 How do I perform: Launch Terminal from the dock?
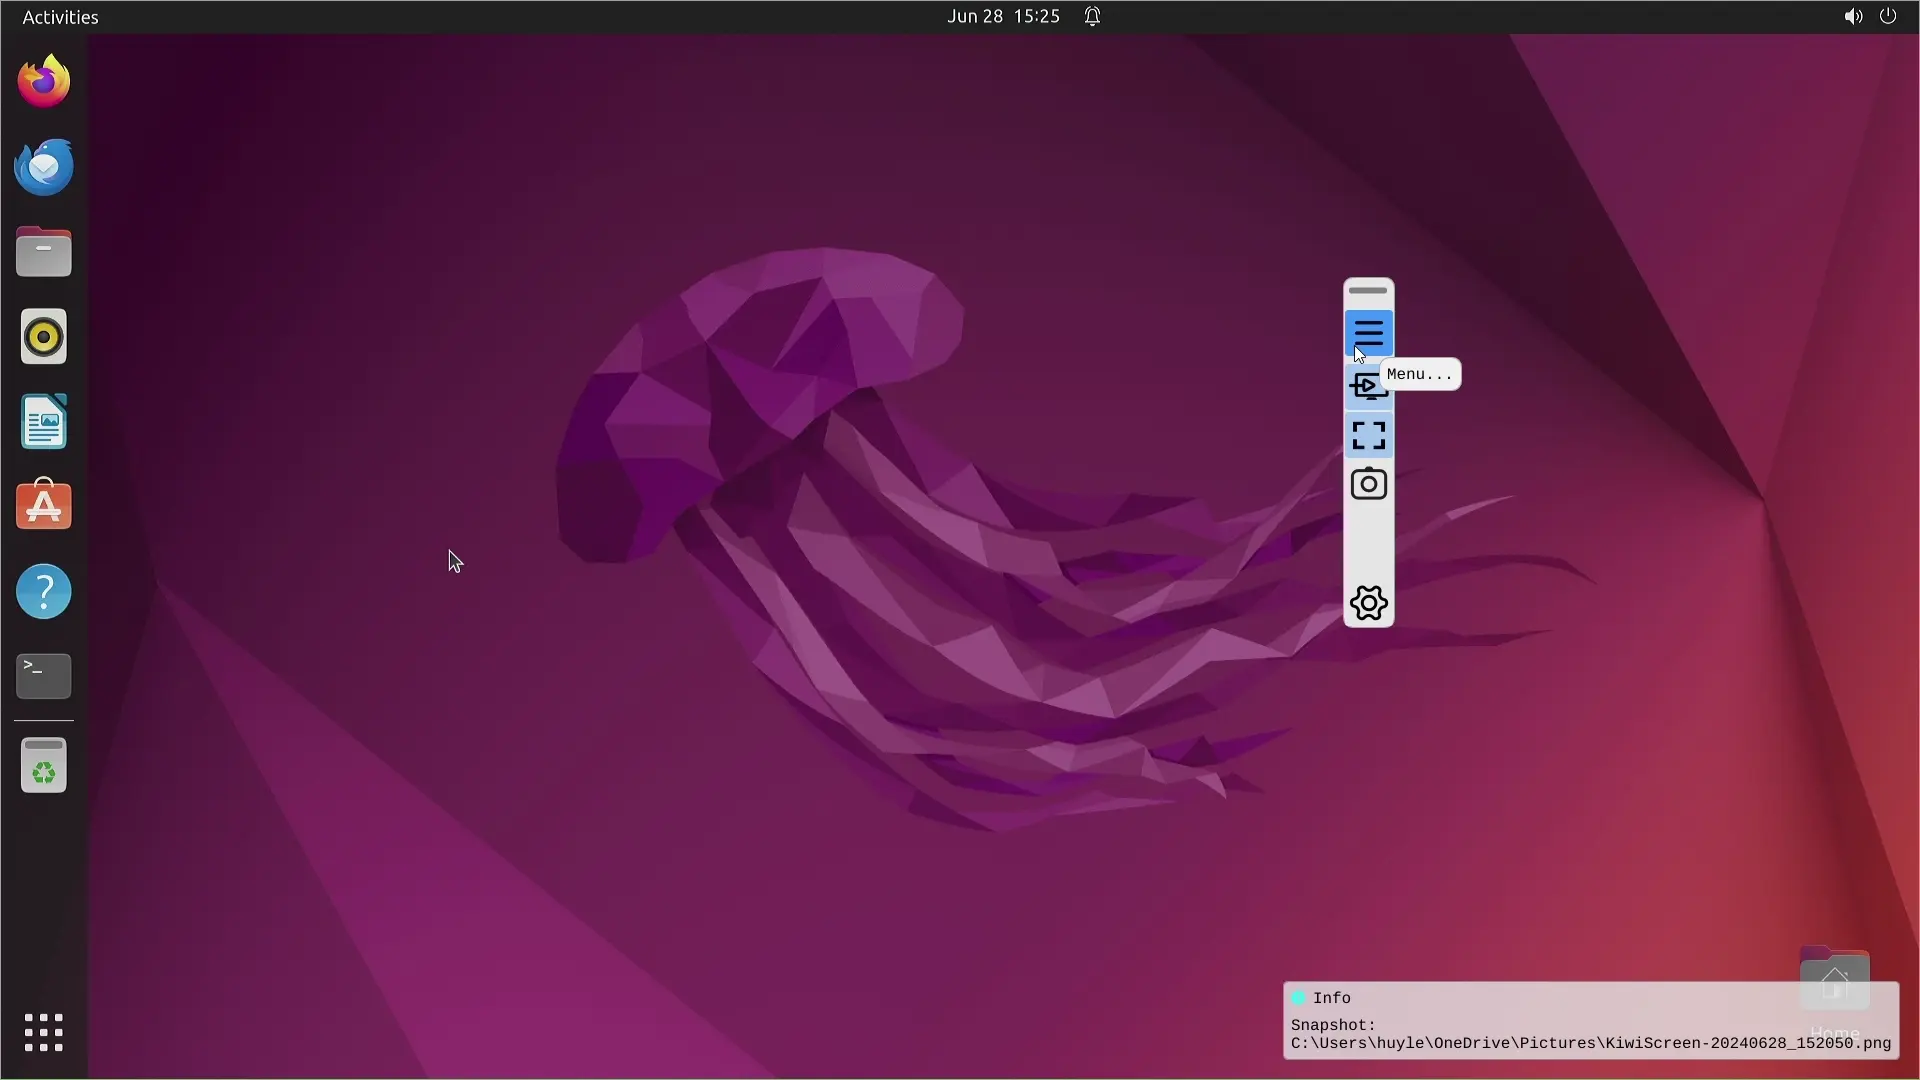44,676
